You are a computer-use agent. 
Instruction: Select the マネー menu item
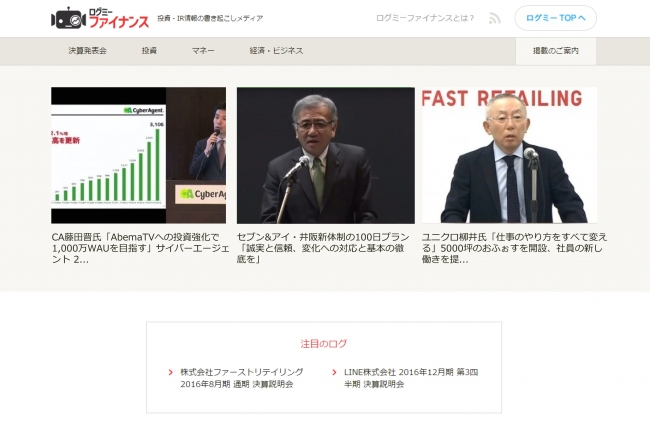(x=203, y=51)
